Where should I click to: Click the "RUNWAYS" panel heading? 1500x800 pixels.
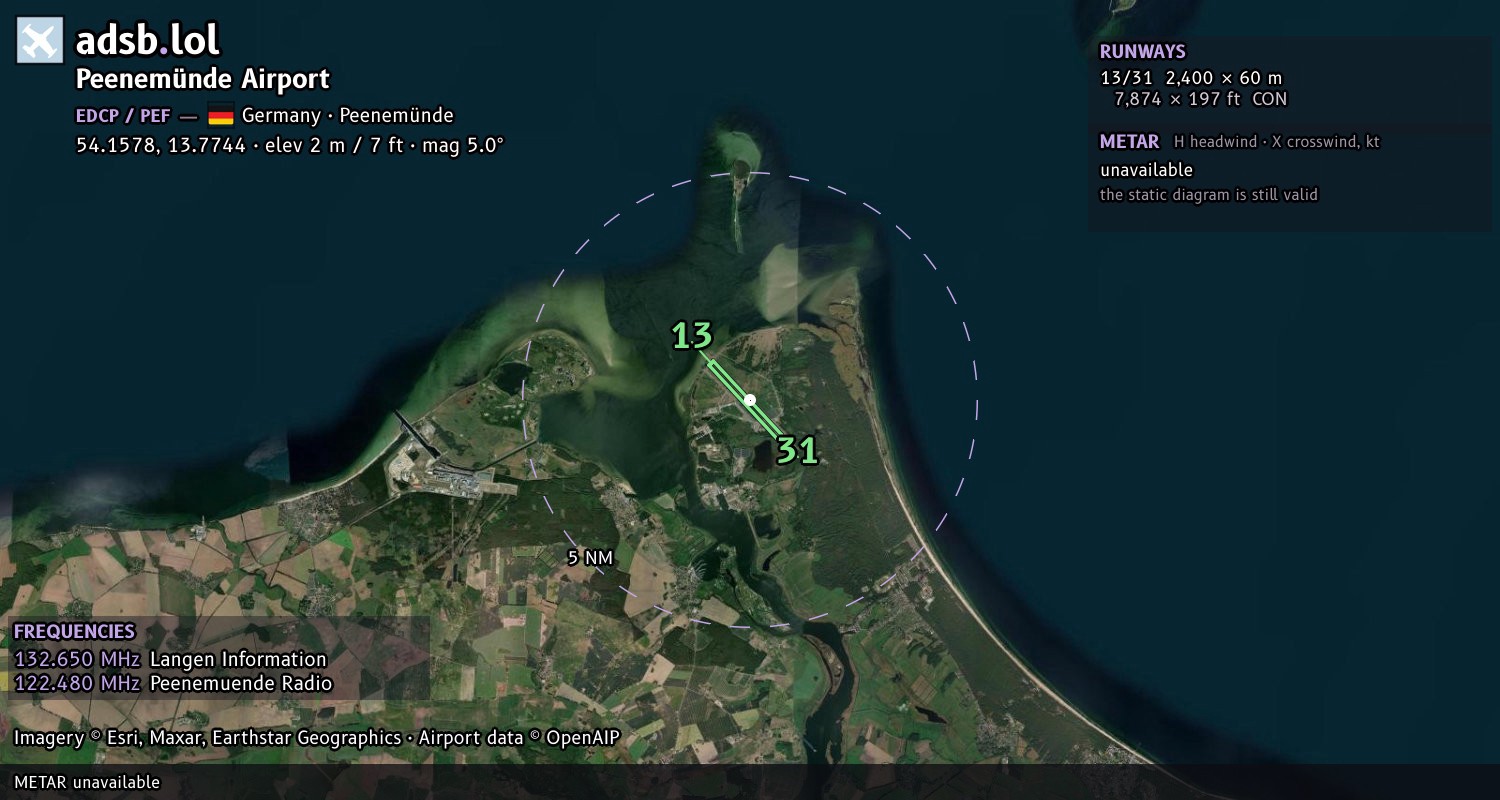pyautogui.click(x=1143, y=52)
